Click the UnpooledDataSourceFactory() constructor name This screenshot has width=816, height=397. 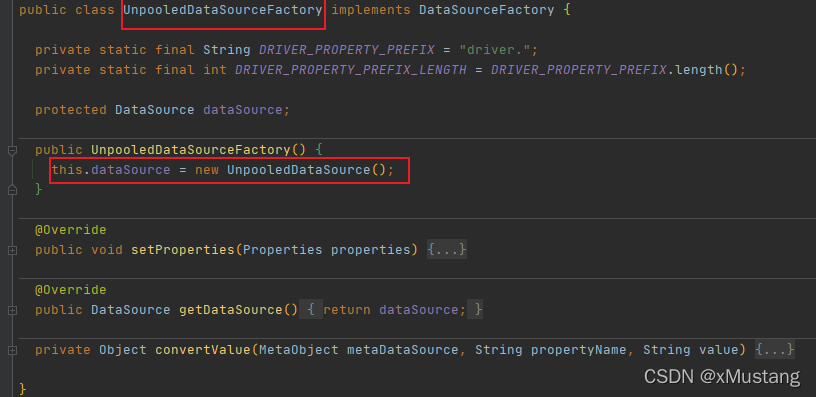pos(198,150)
